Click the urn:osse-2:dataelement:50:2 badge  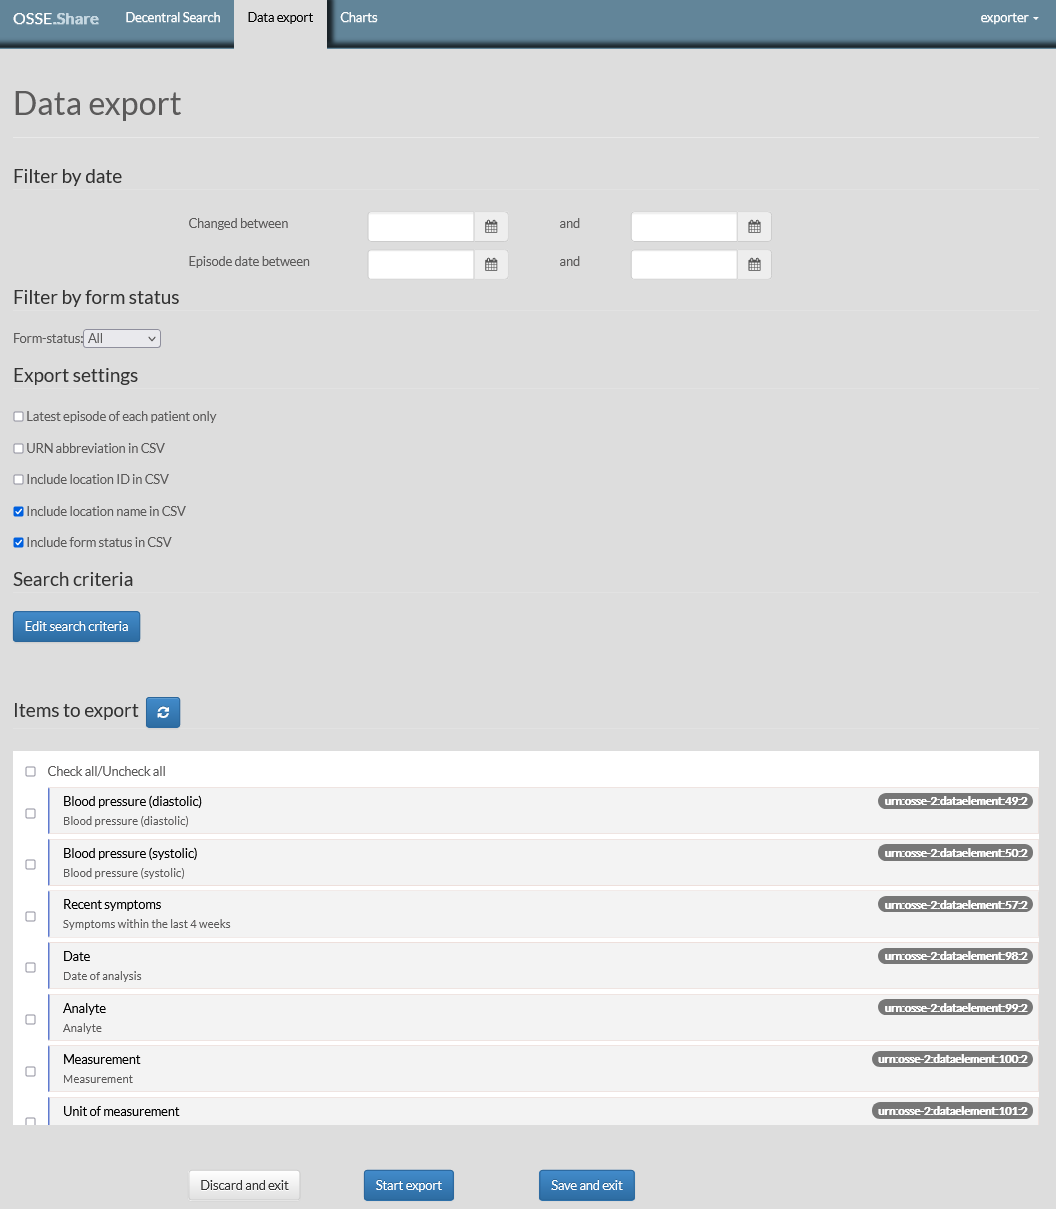[955, 853]
